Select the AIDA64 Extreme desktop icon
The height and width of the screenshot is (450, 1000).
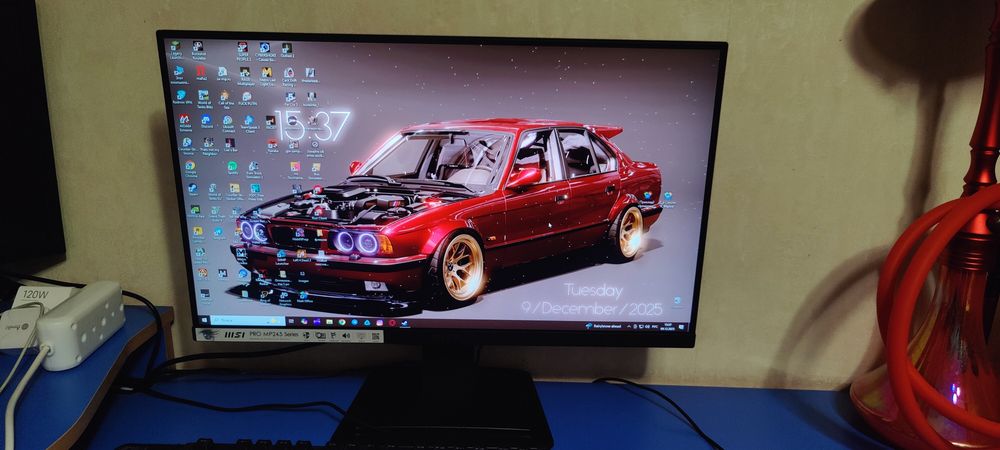click(x=185, y=124)
